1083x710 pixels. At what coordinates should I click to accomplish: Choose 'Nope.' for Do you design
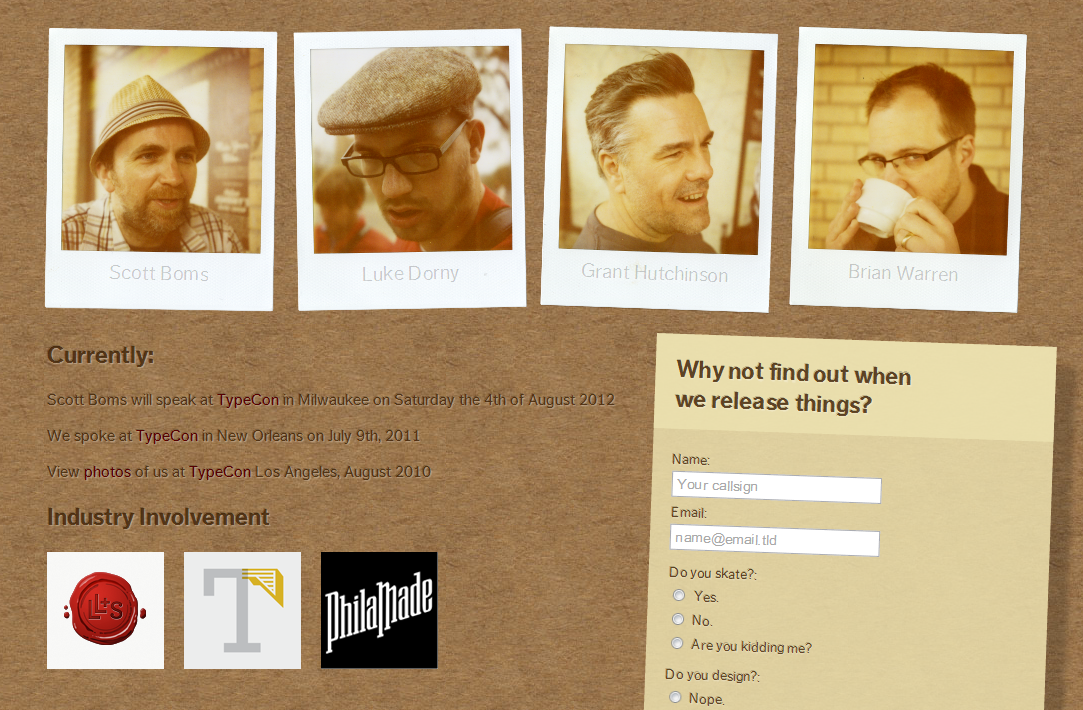click(x=675, y=697)
